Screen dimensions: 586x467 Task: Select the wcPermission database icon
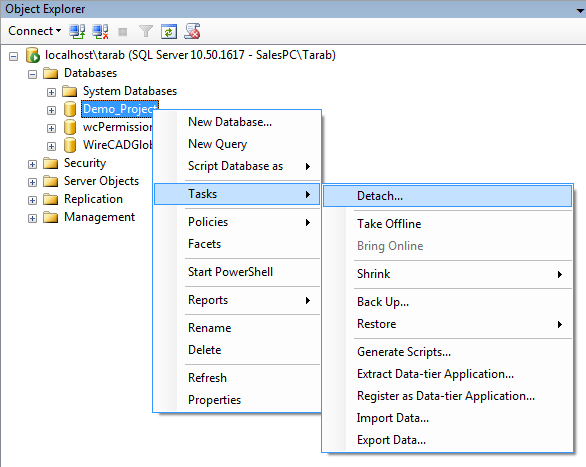coord(70,127)
